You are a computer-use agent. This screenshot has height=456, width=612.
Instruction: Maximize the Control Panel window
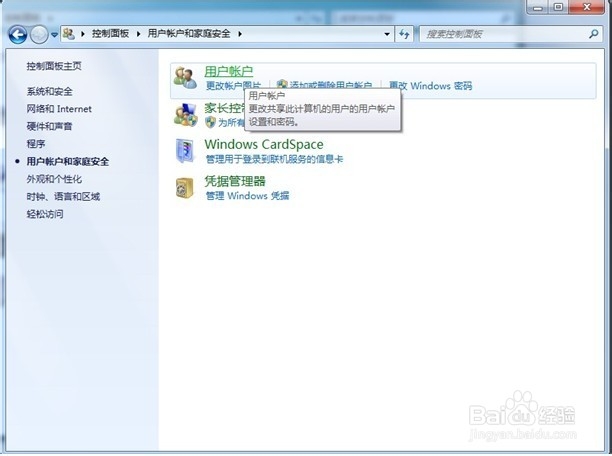[x=559, y=7]
